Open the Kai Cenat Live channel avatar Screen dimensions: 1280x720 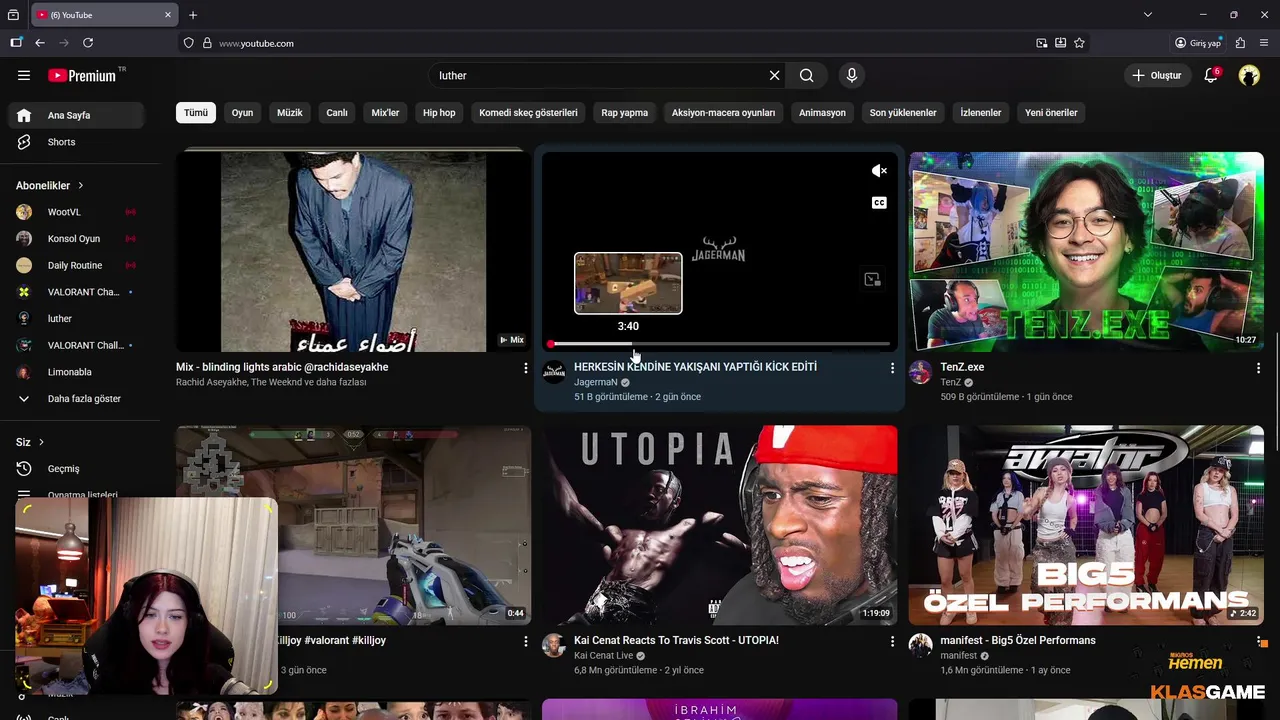point(554,645)
